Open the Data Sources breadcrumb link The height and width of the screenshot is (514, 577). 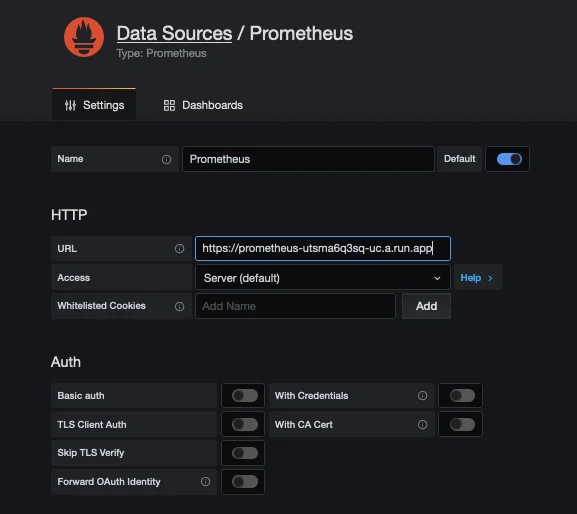click(174, 33)
